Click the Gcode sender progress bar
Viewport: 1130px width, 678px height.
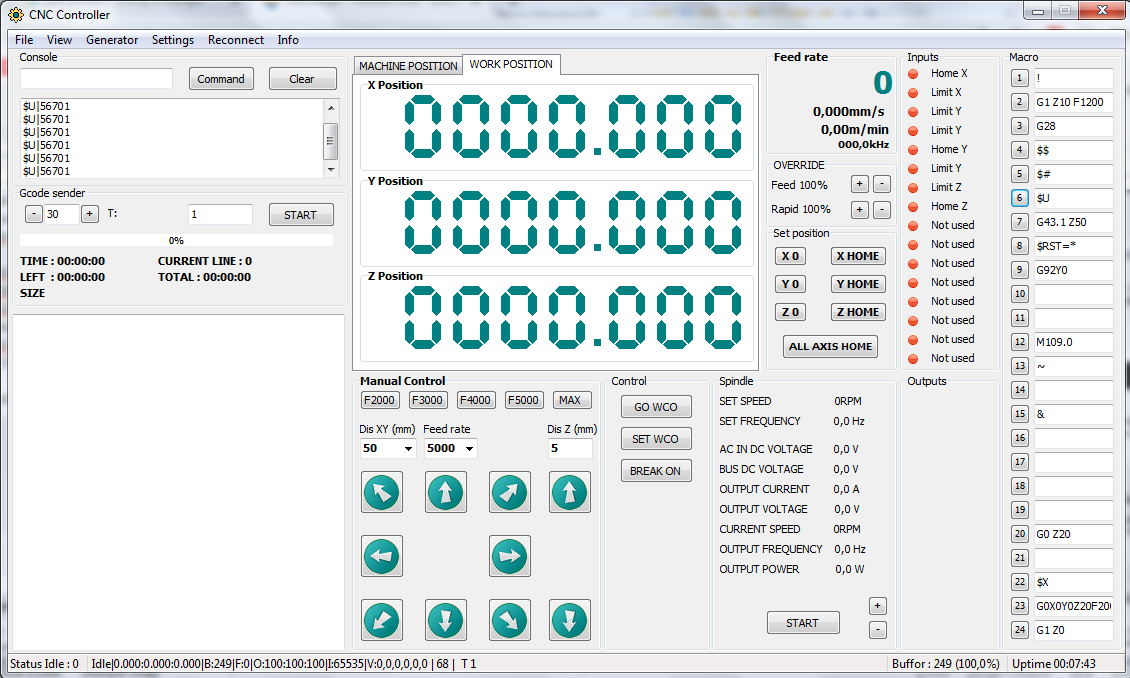tap(176, 241)
